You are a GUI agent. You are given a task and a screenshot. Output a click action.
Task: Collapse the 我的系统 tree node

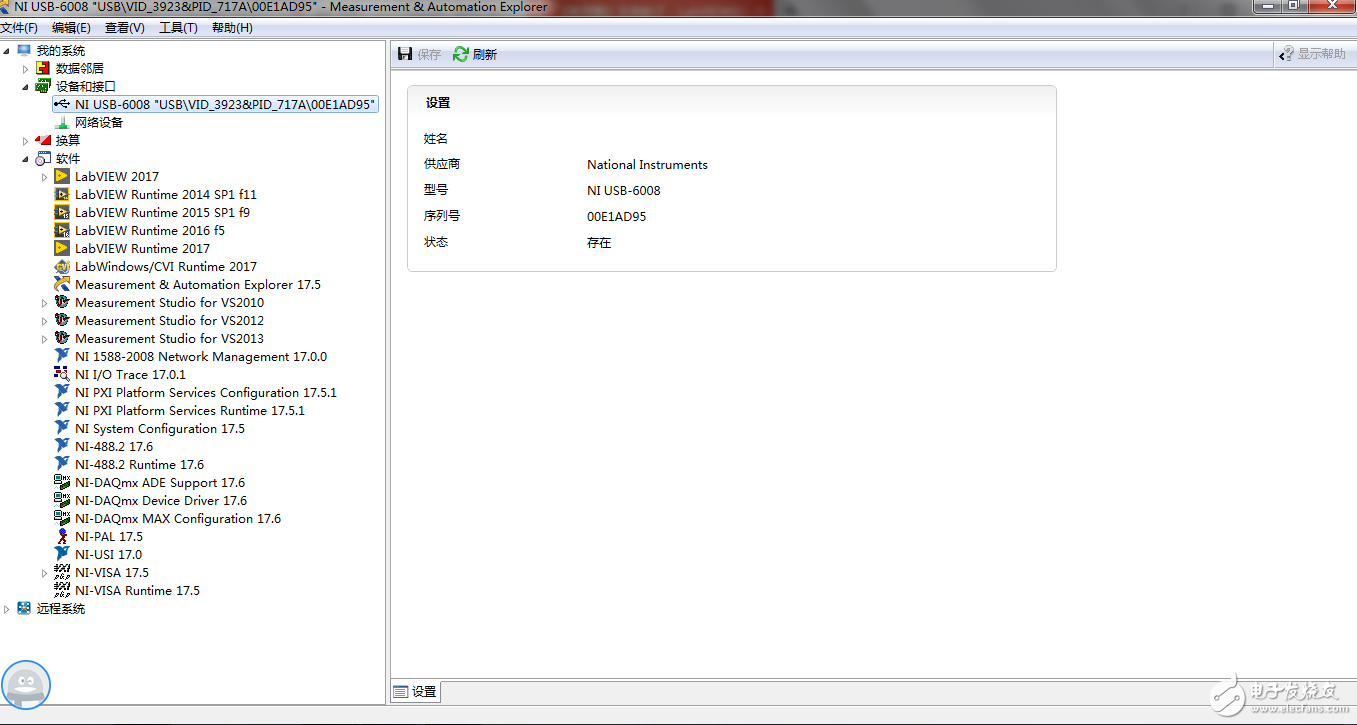7,51
